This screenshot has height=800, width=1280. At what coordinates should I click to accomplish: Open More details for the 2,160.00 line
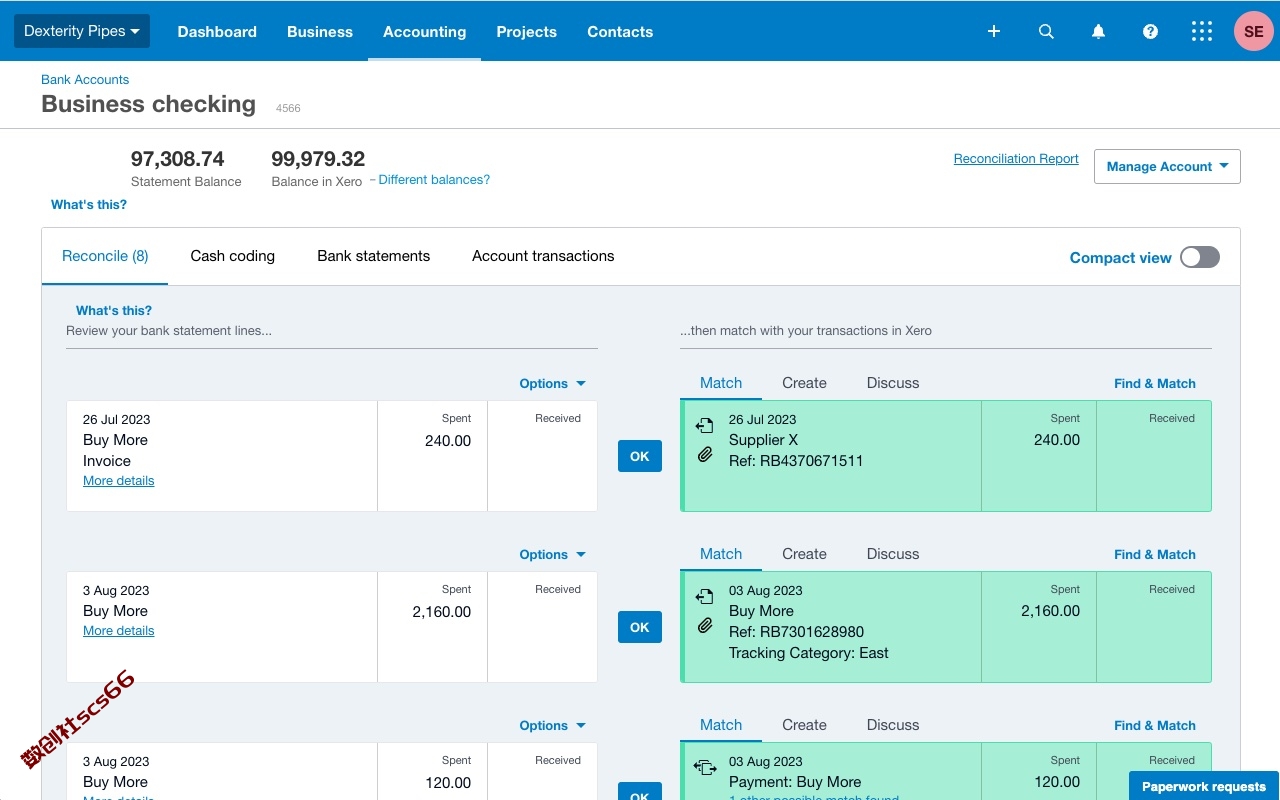[119, 631]
